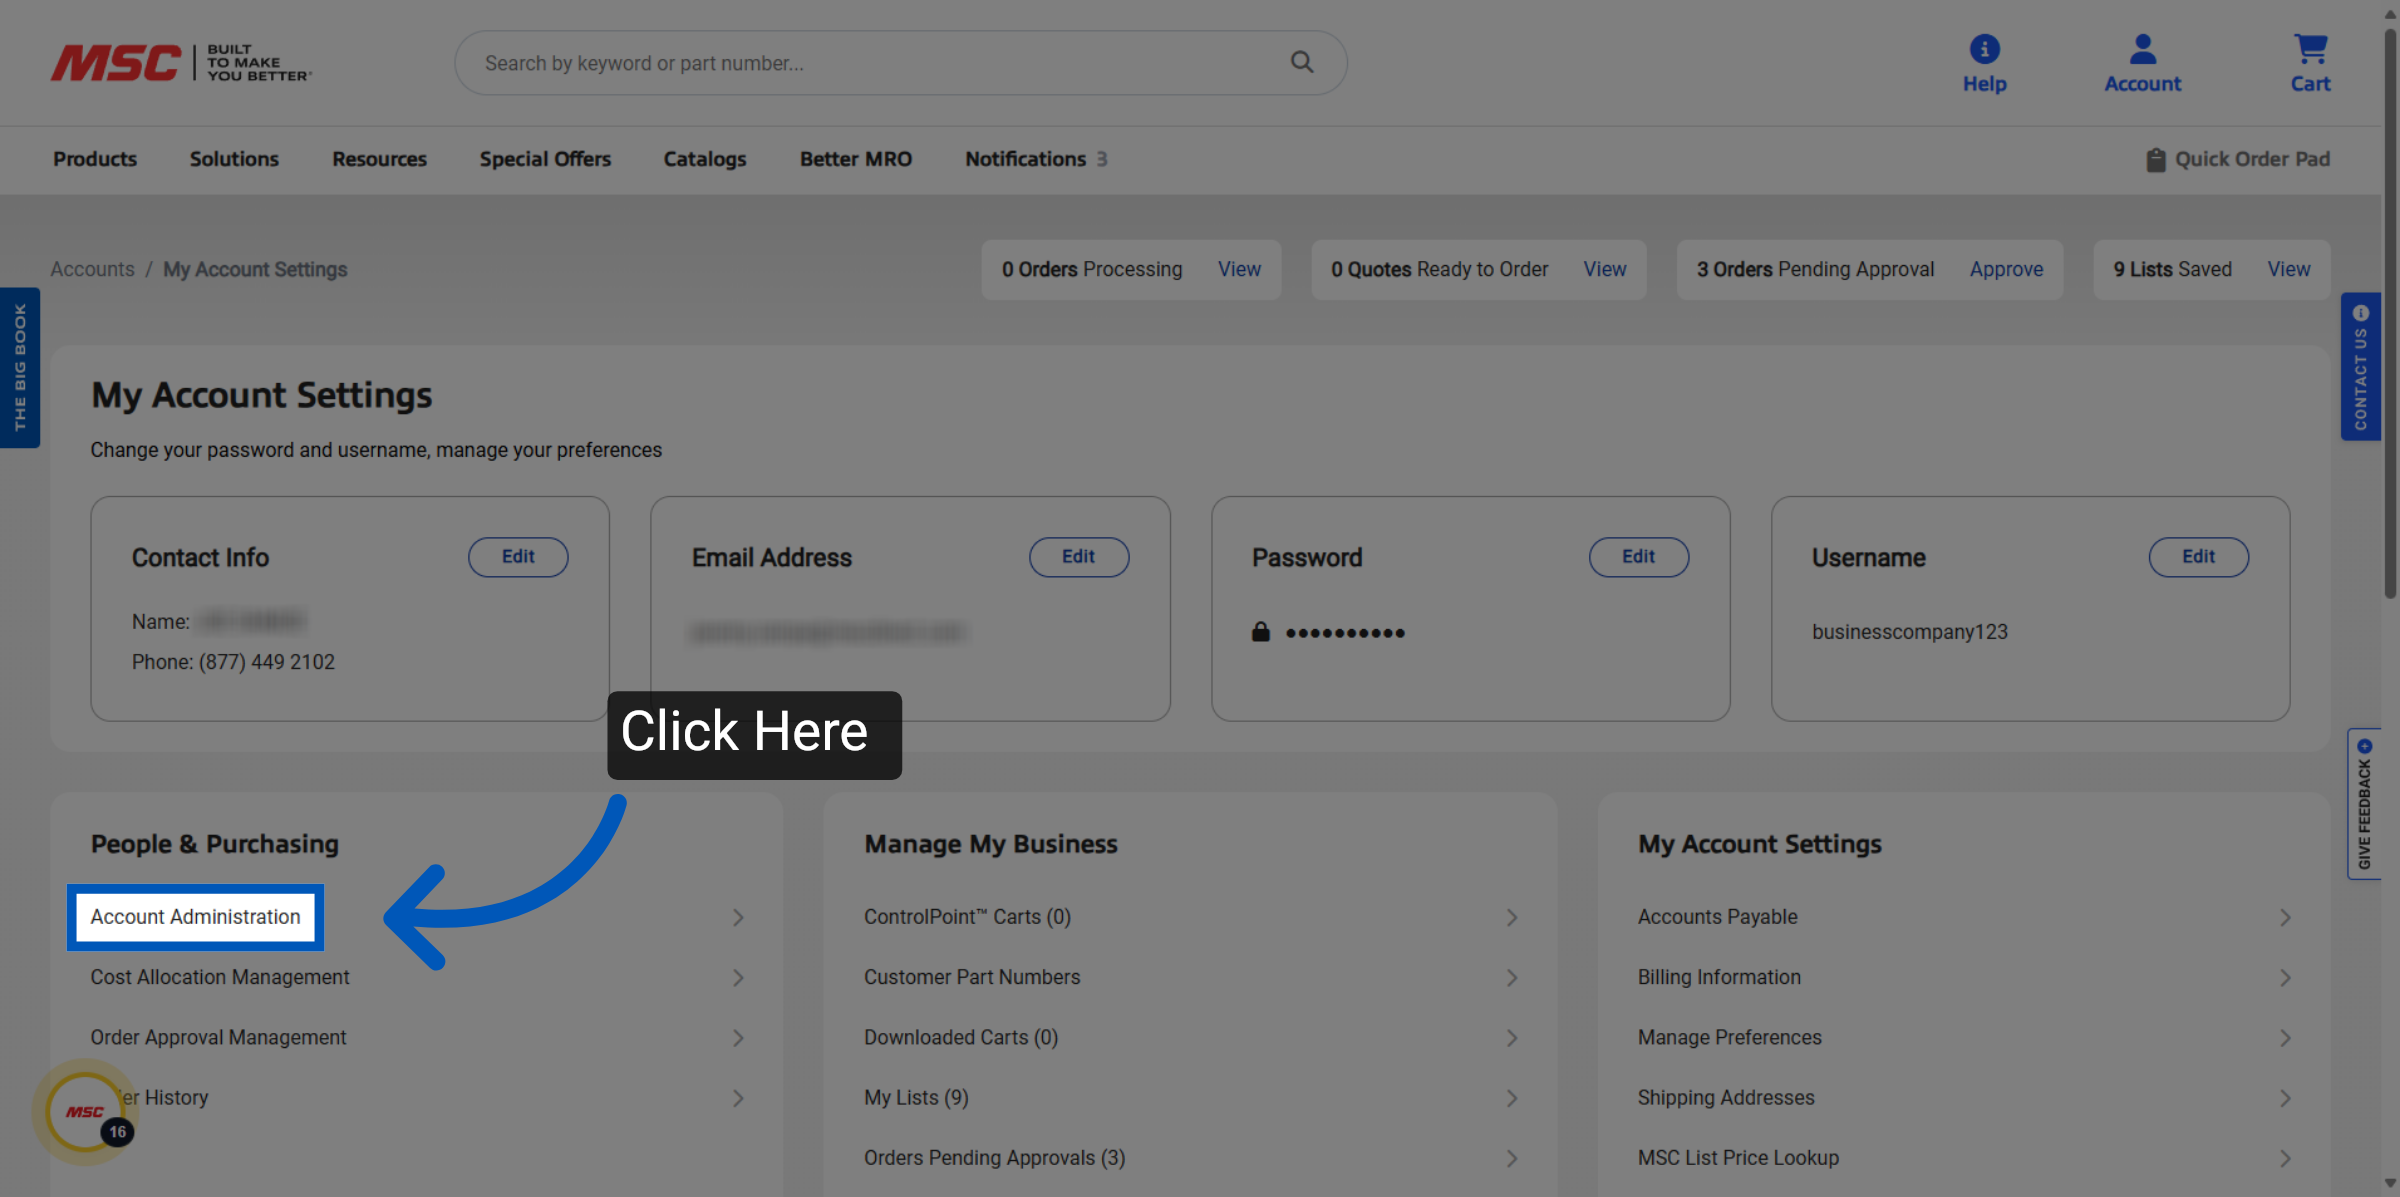Click chevron beside Orders Pending Approvals

pyautogui.click(x=1512, y=1157)
